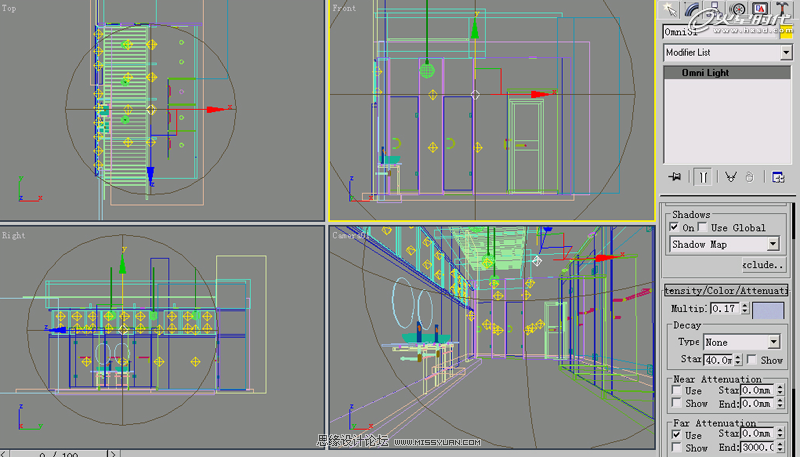
Task: Click Far Attenuation Start field
Action: click(758, 434)
